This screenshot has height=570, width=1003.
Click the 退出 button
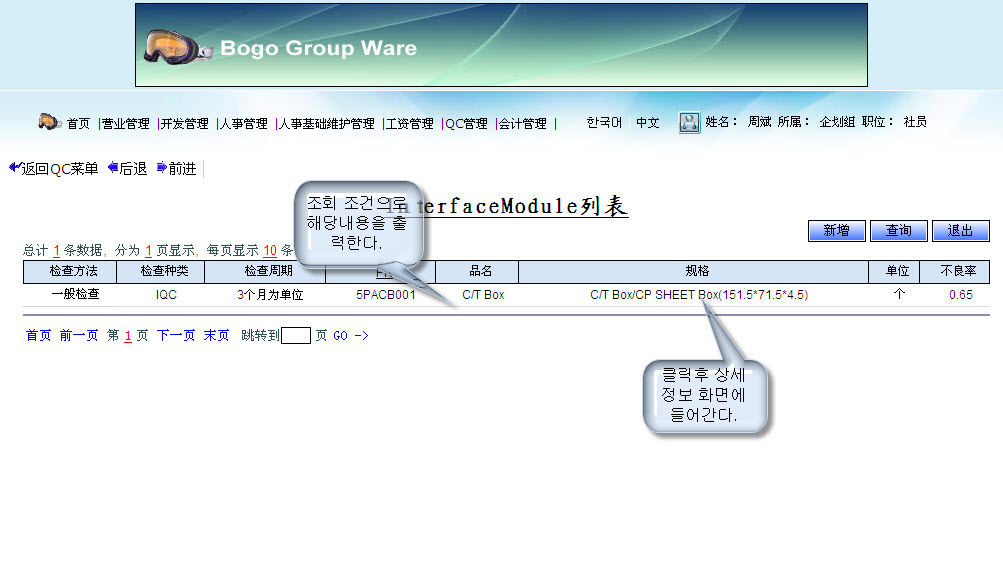[960, 231]
